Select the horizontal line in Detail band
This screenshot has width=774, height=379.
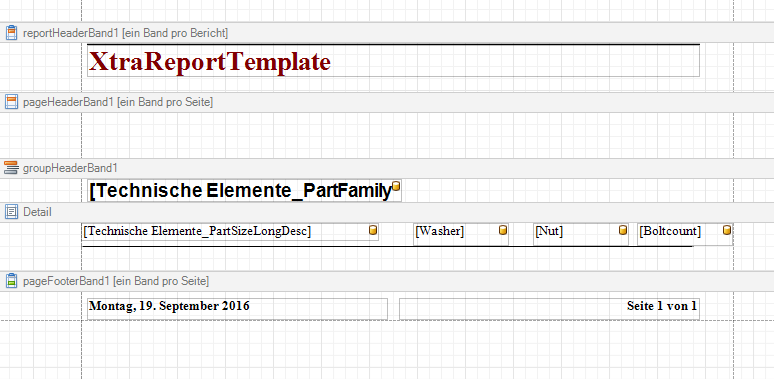click(x=387, y=246)
